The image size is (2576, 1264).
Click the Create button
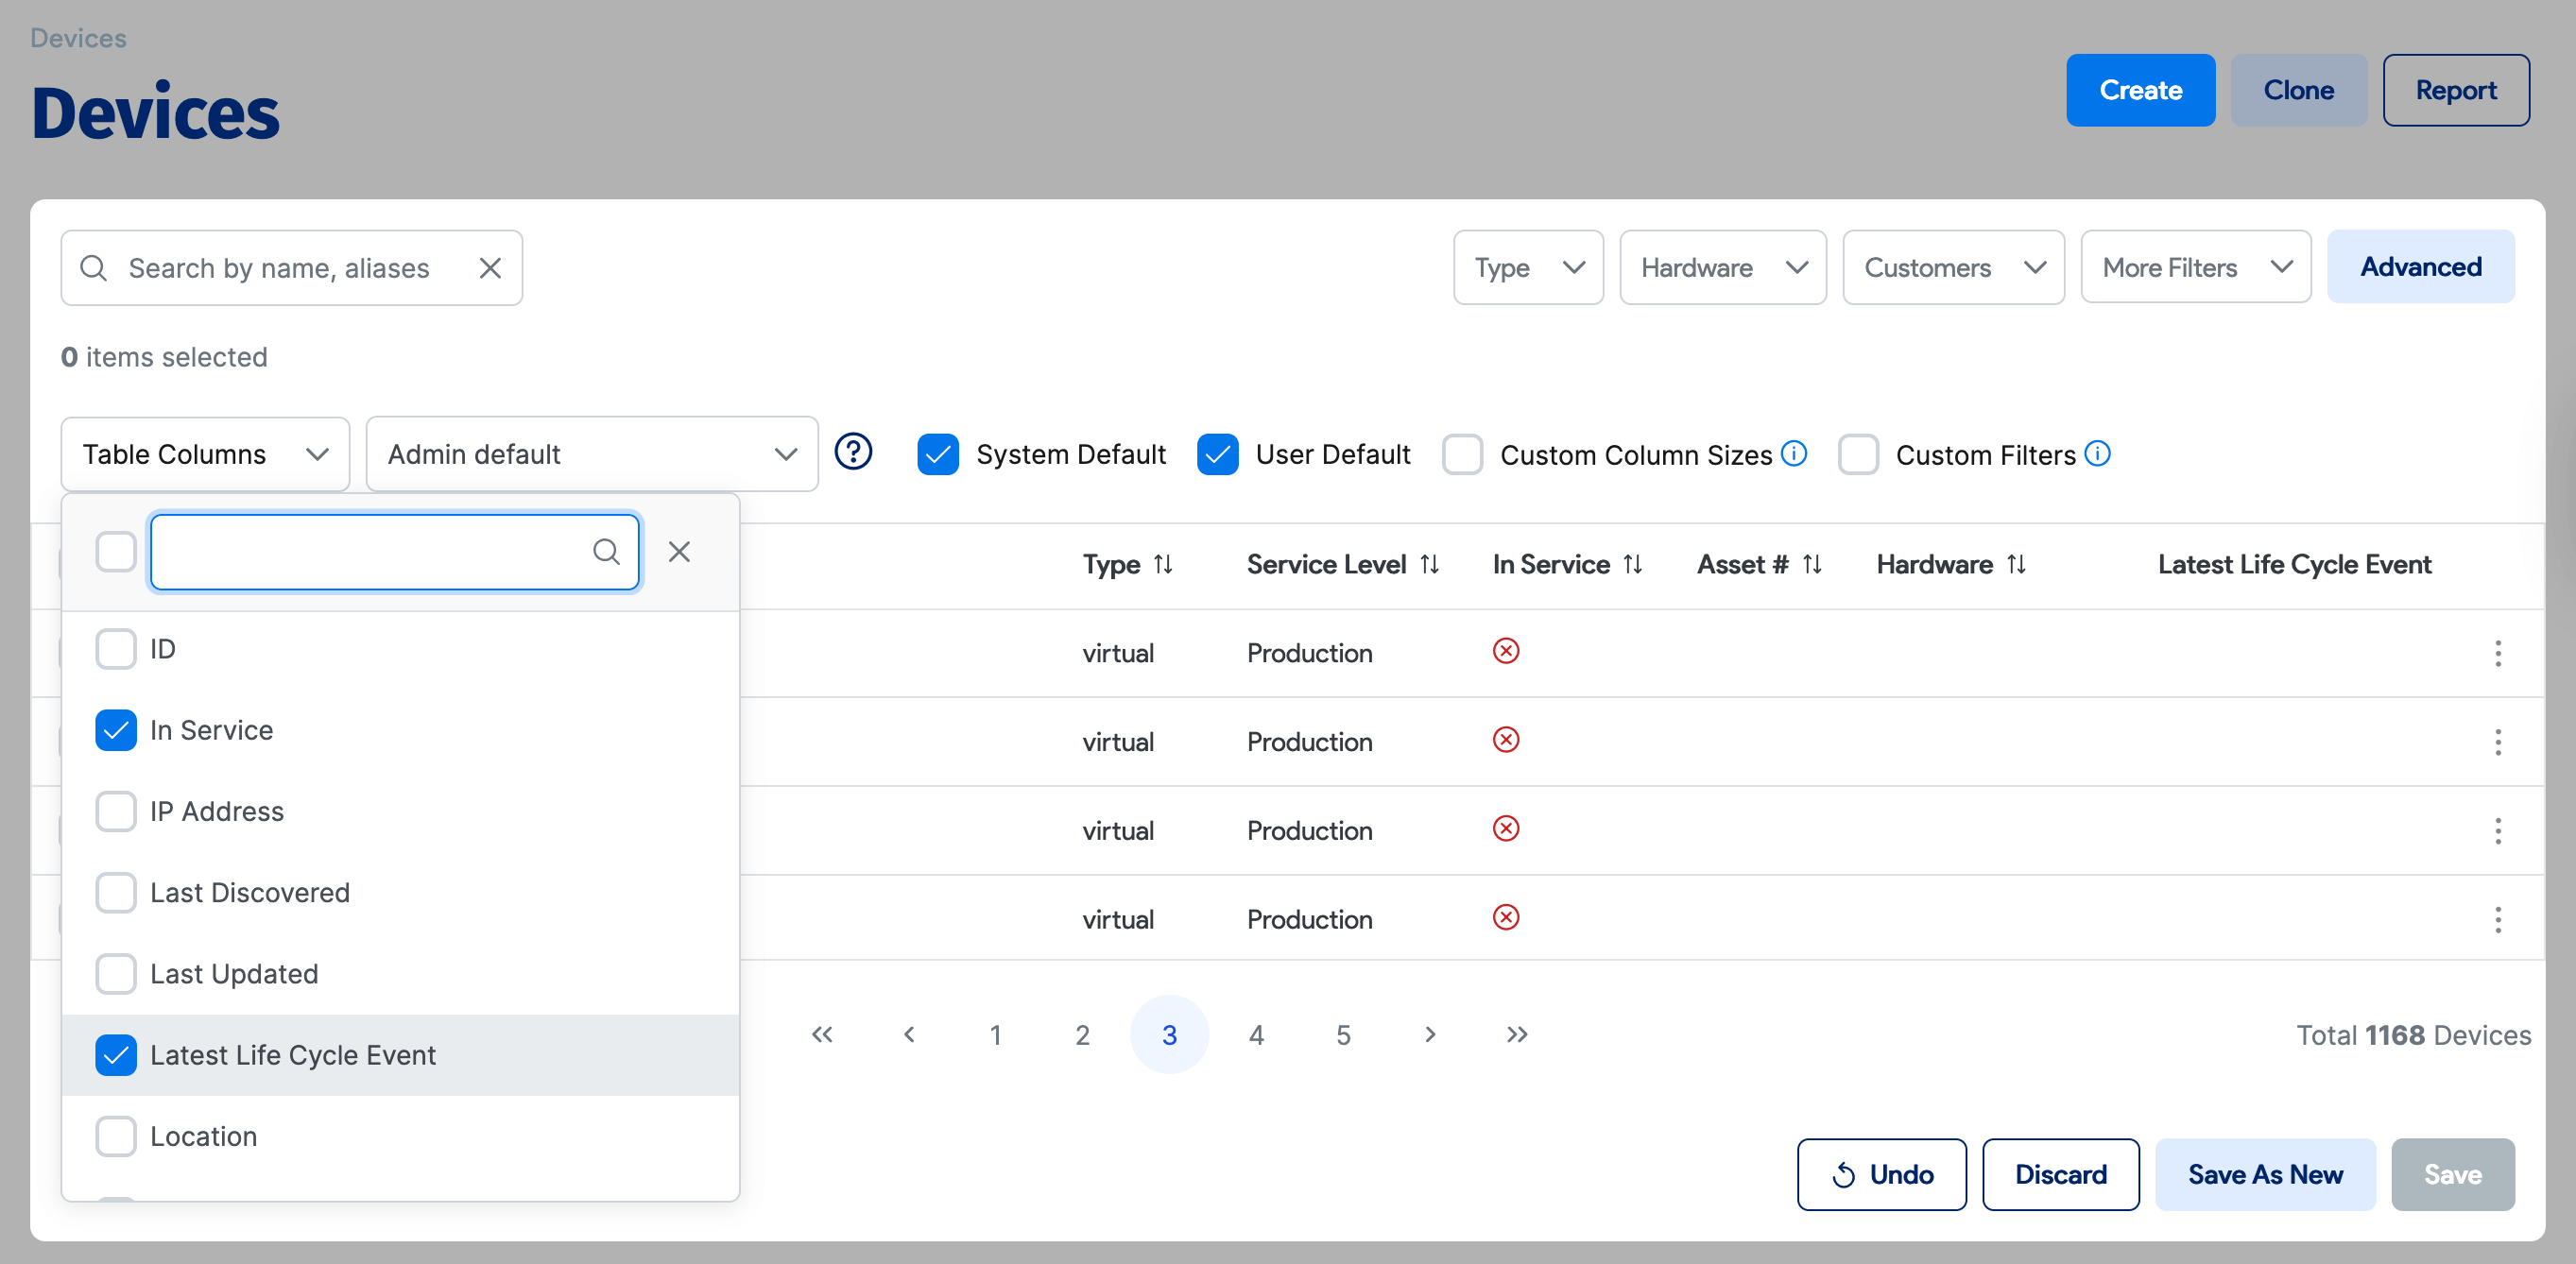point(2140,90)
